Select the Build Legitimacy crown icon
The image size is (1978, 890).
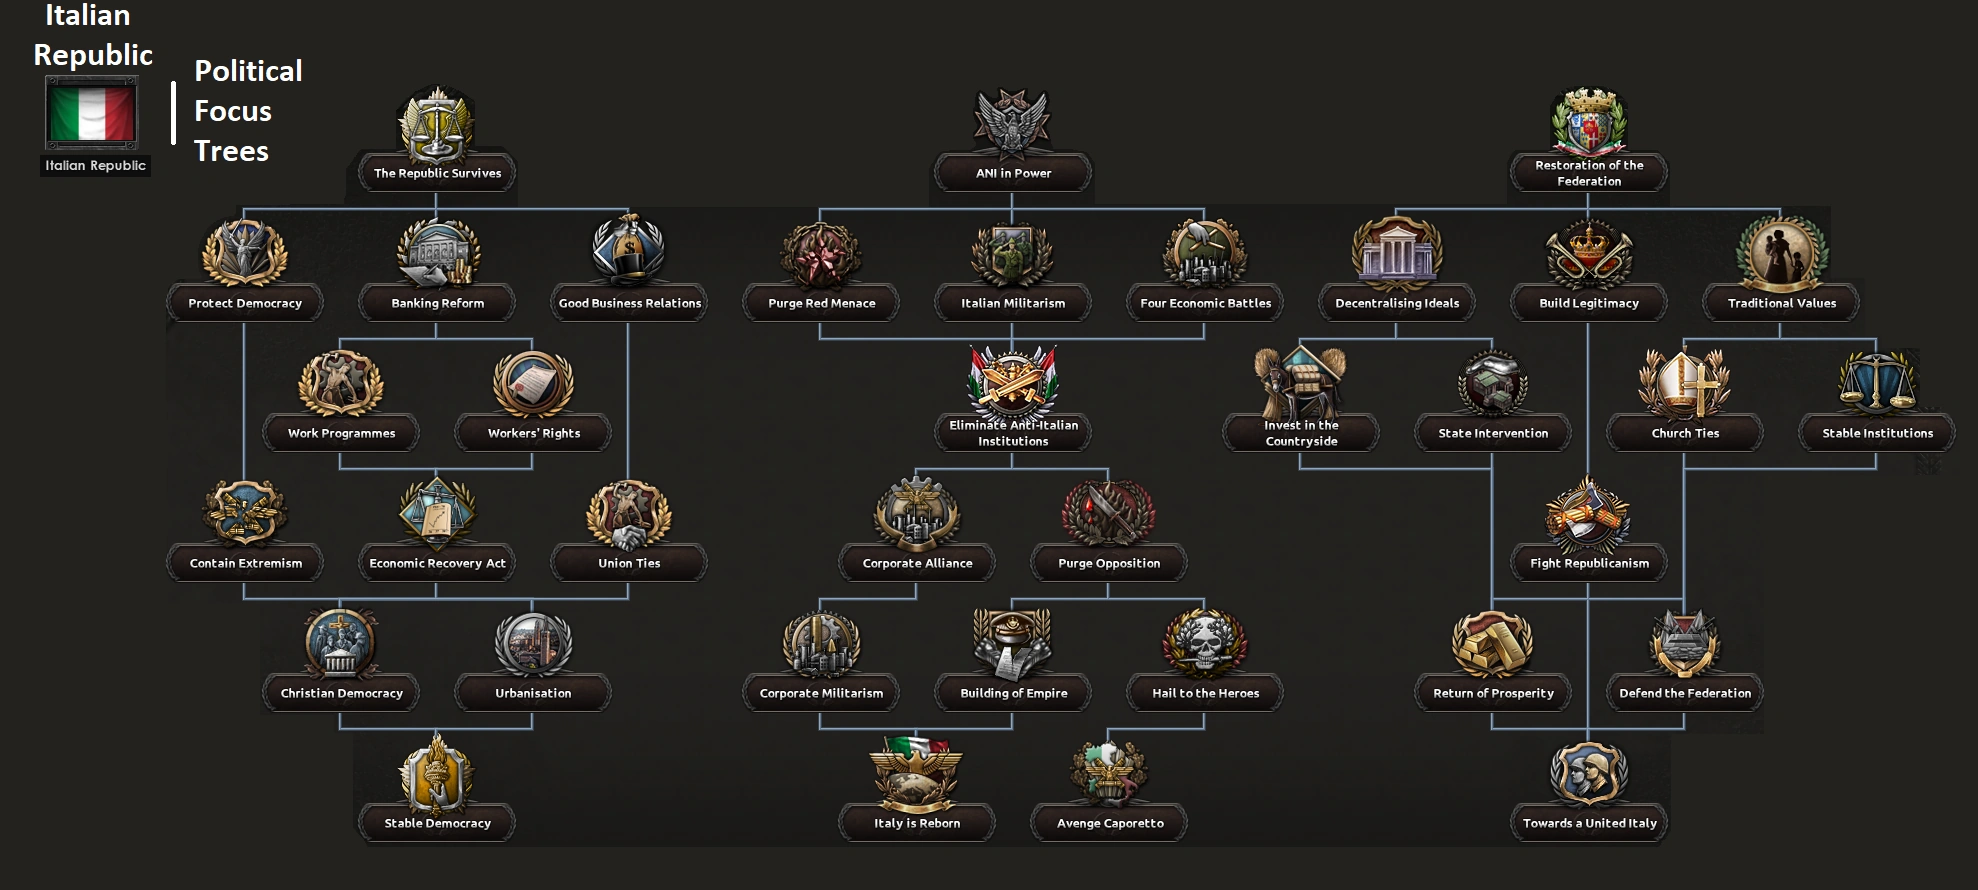click(x=1589, y=254)
